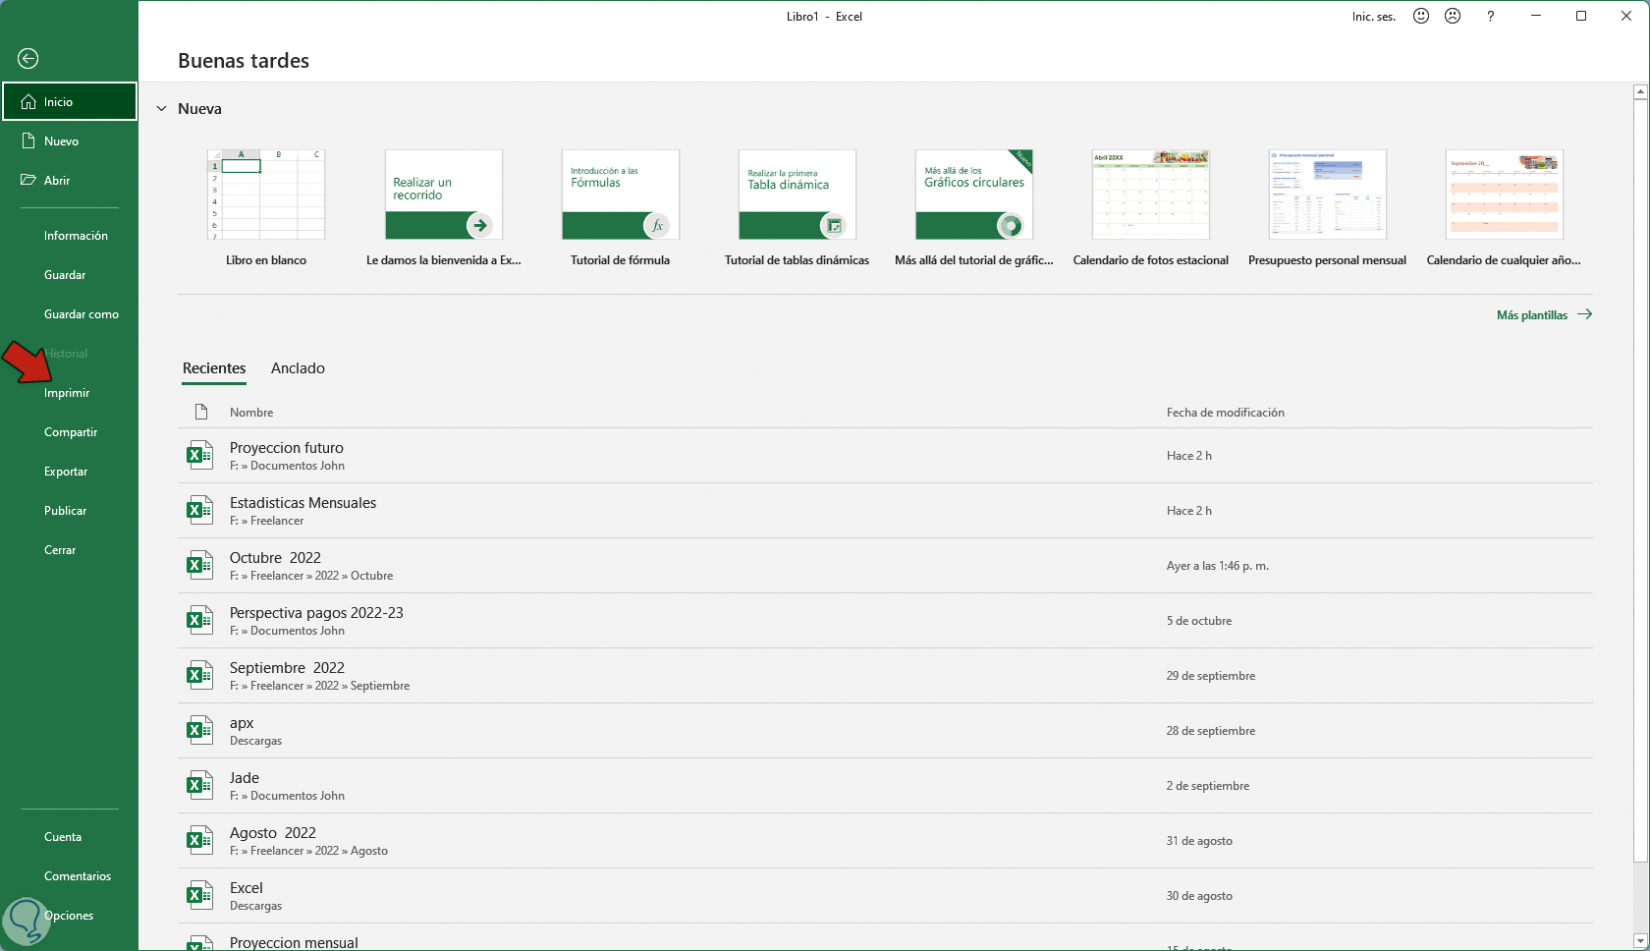The height and width of the screenshot is (951, 1650).
Task: Click the Excel icon for Octubre 2022
Action: pyautogui.click(x=200, y=565)
